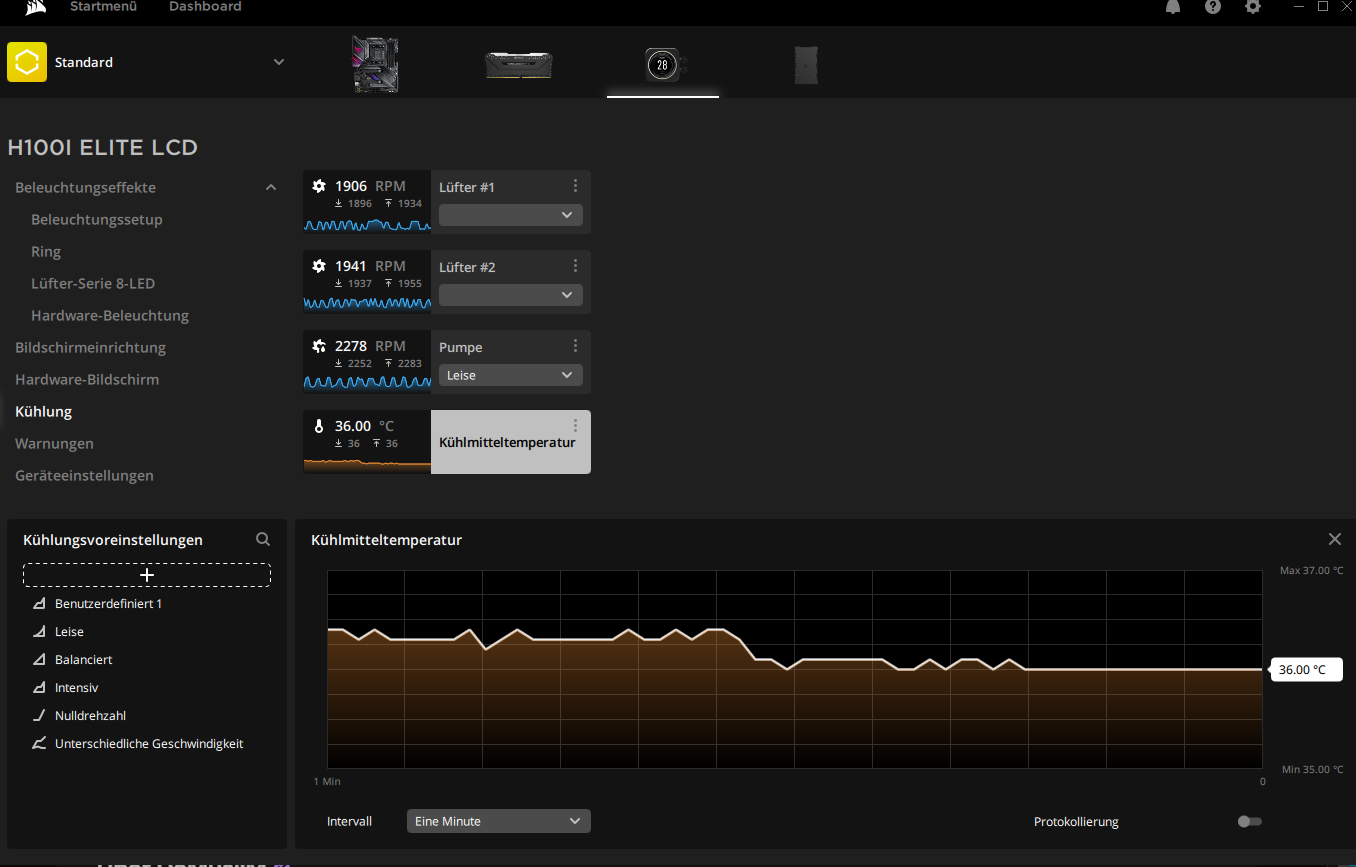The image size is (1356, 867).
Task: Open the help question mark icon
Action: [1213, 6]
